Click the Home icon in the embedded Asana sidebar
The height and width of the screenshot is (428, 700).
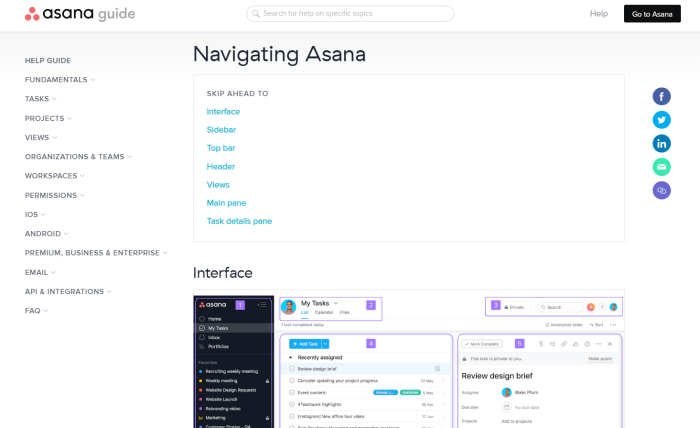pyautogui.click(x=202, y=319)
